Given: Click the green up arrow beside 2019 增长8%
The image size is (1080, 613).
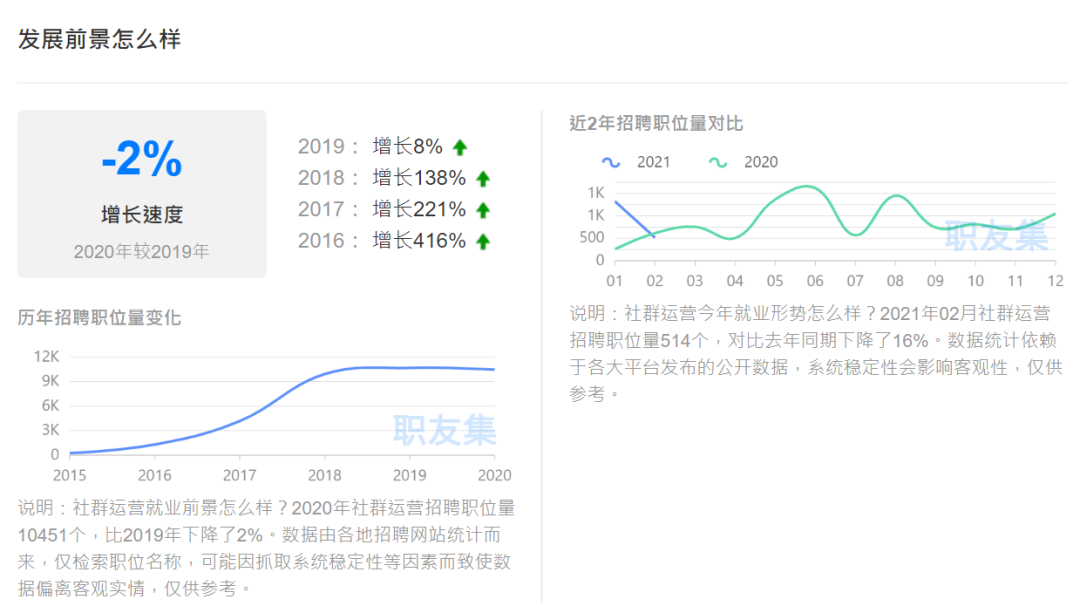Looking at the screenshot, I should click(x=460, y=147).
